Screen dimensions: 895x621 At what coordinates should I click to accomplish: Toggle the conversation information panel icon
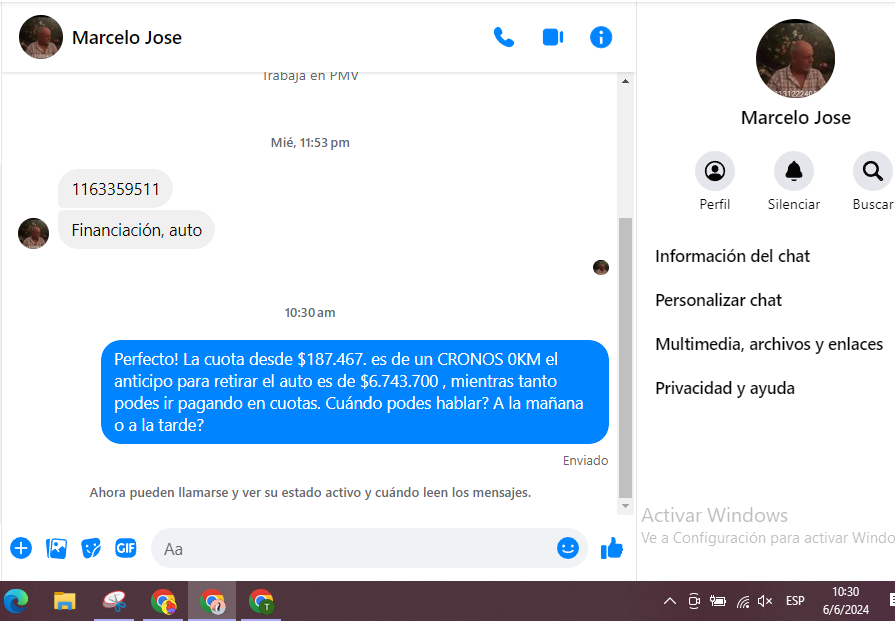click(601, 38)
